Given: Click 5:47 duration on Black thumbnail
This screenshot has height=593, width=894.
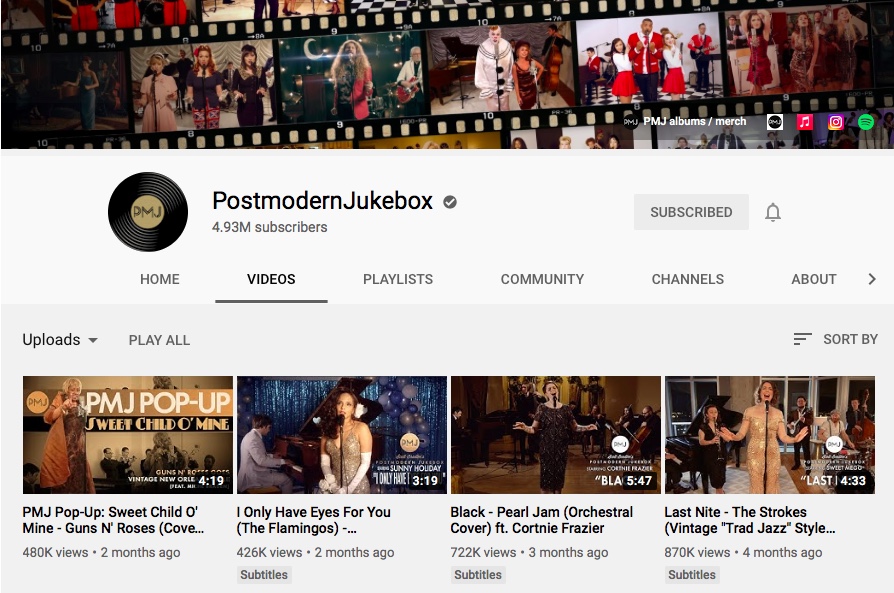Looking at the screenshot, I should click(x=639, y=481).
